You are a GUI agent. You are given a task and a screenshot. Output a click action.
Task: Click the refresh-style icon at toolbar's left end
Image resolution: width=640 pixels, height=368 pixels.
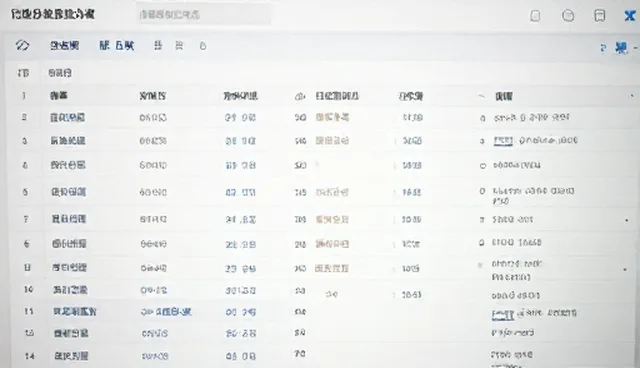point(22,45)
